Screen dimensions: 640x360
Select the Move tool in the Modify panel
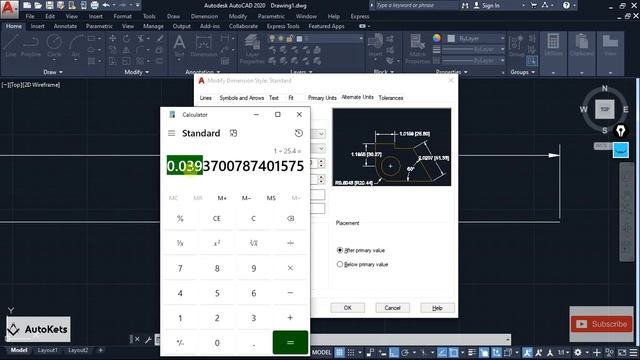pos(113,38)
